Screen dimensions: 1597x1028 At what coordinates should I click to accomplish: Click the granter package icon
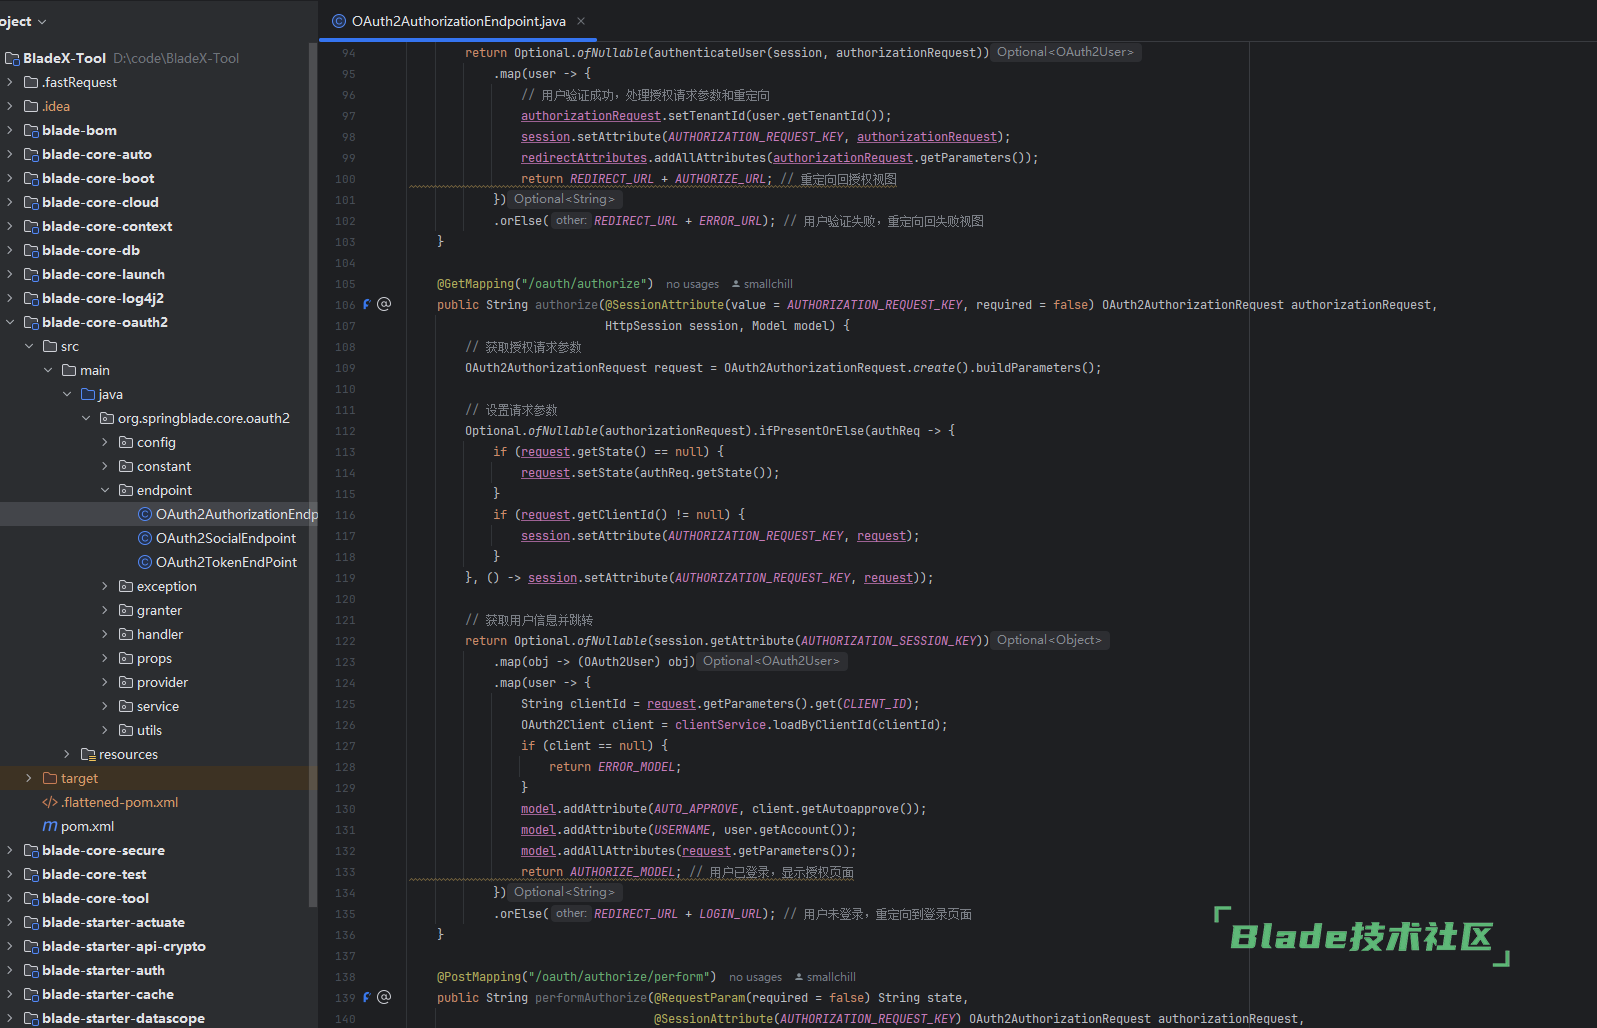coord(126,610)
